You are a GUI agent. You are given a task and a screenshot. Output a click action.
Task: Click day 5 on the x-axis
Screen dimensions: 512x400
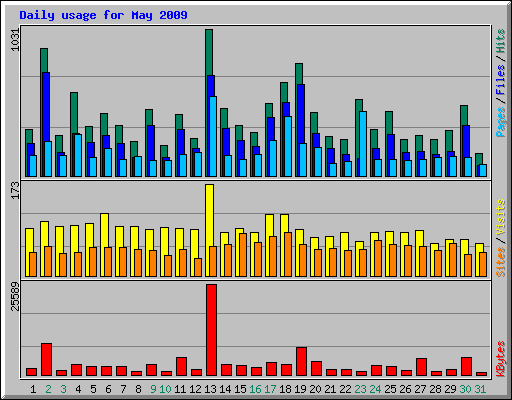pos(93,389)
